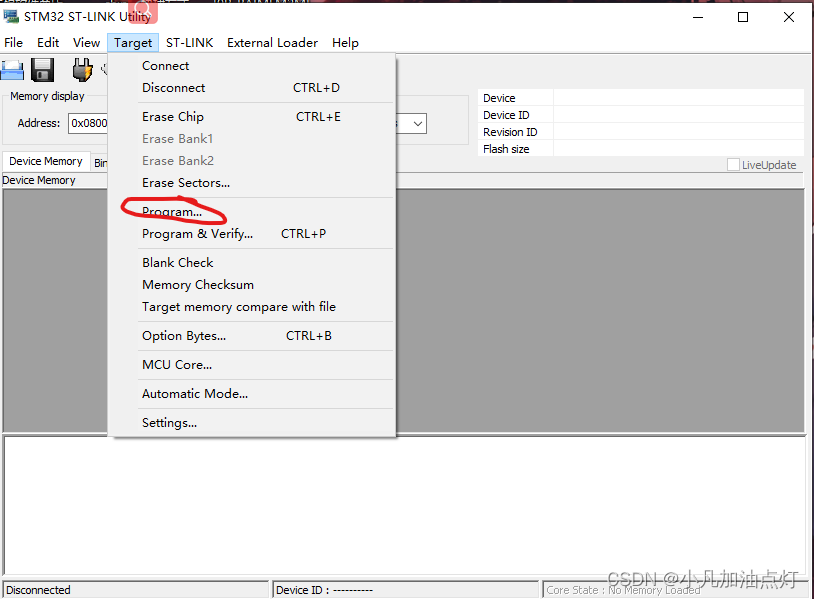Click the Device ID value field
Image resolution: width=814 pixels, height=599 pixels.
point(679,115)
